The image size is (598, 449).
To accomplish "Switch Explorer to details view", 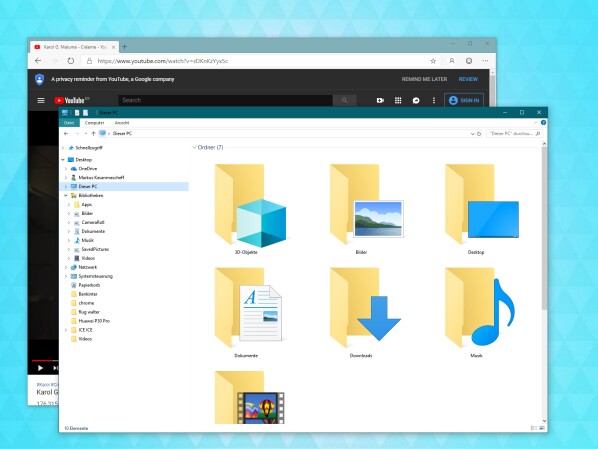I will 534,428.
